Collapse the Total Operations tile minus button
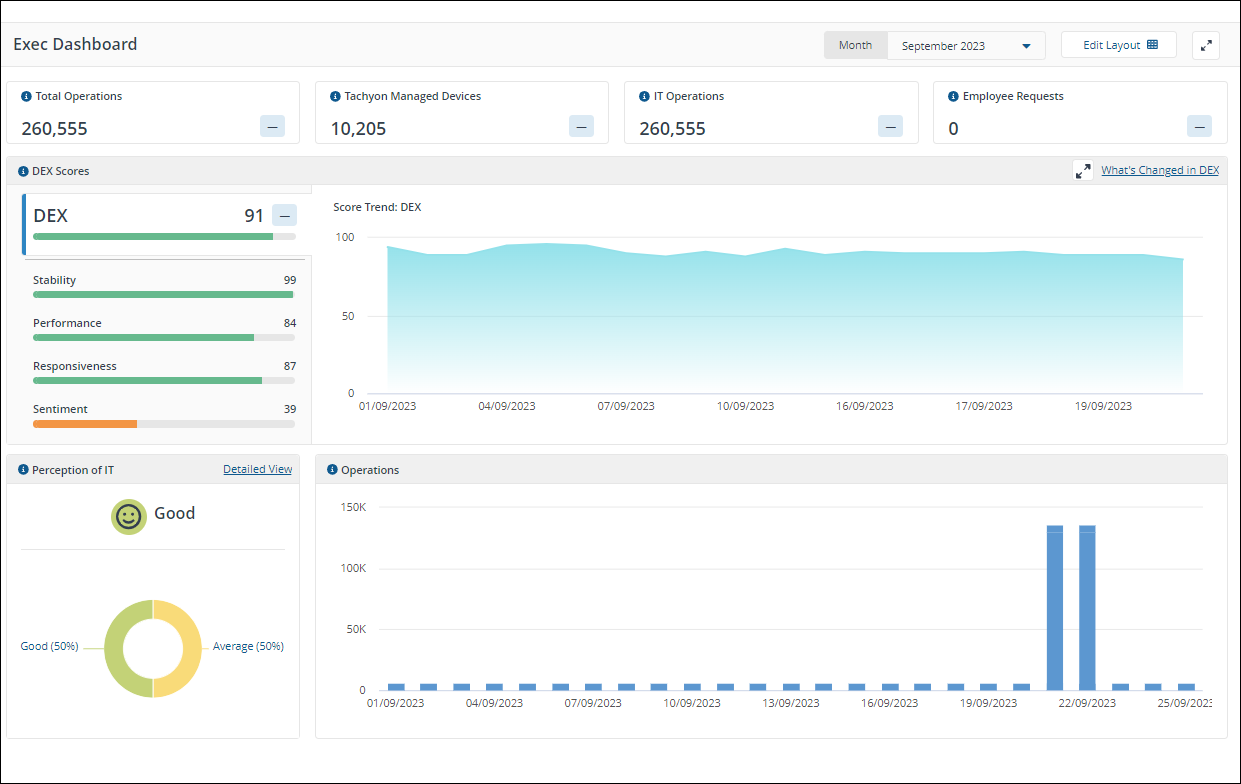This screenshot has height=784, width=1241. (x=272, y=126)
